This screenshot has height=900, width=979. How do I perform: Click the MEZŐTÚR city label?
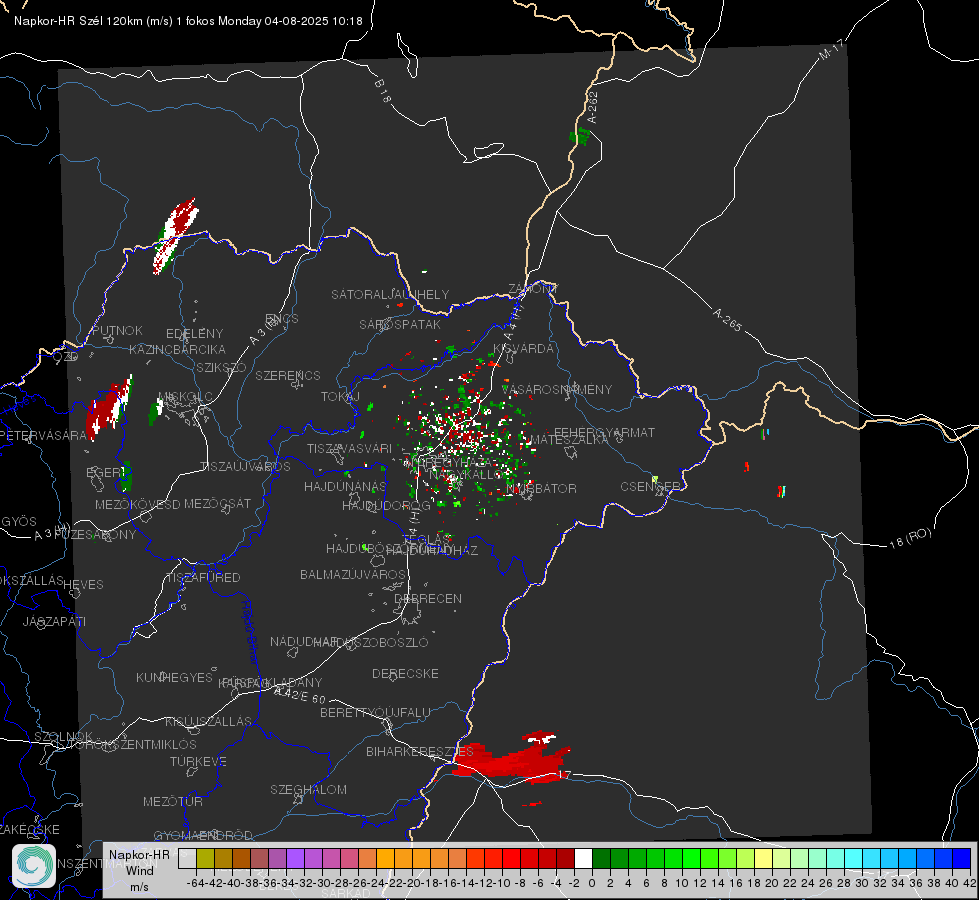tap(173, 802)
